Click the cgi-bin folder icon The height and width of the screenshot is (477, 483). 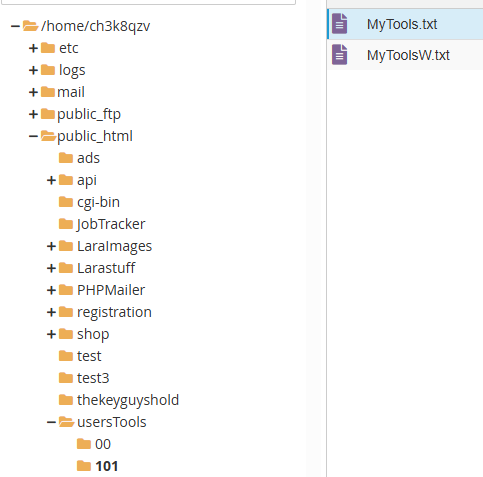[66, 202]
